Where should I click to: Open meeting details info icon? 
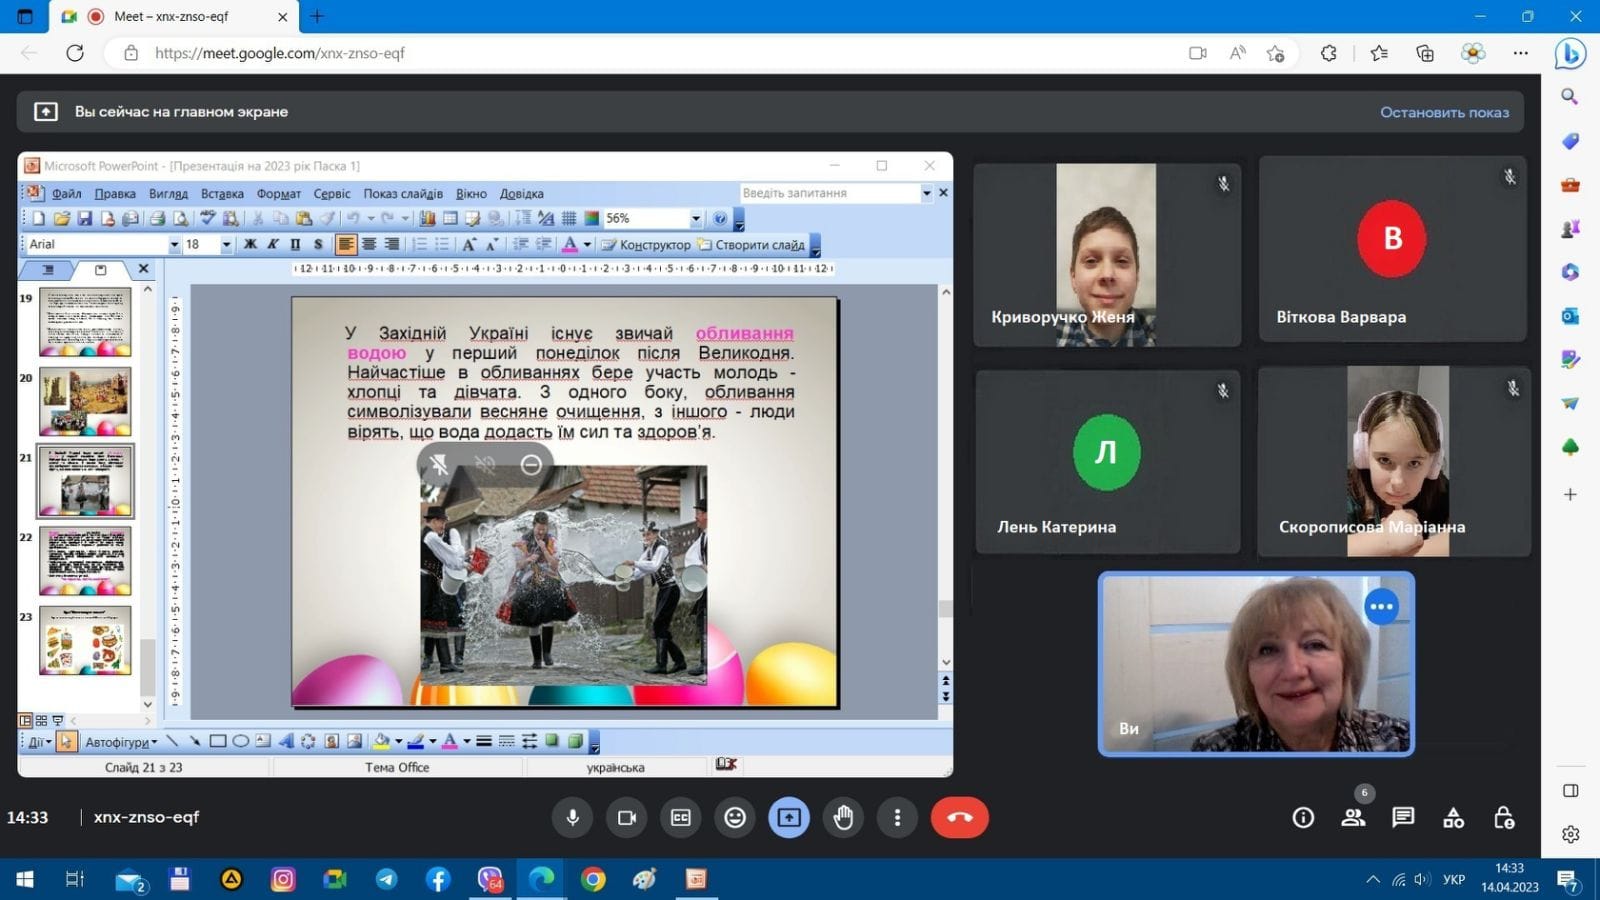click(1303, 818)
